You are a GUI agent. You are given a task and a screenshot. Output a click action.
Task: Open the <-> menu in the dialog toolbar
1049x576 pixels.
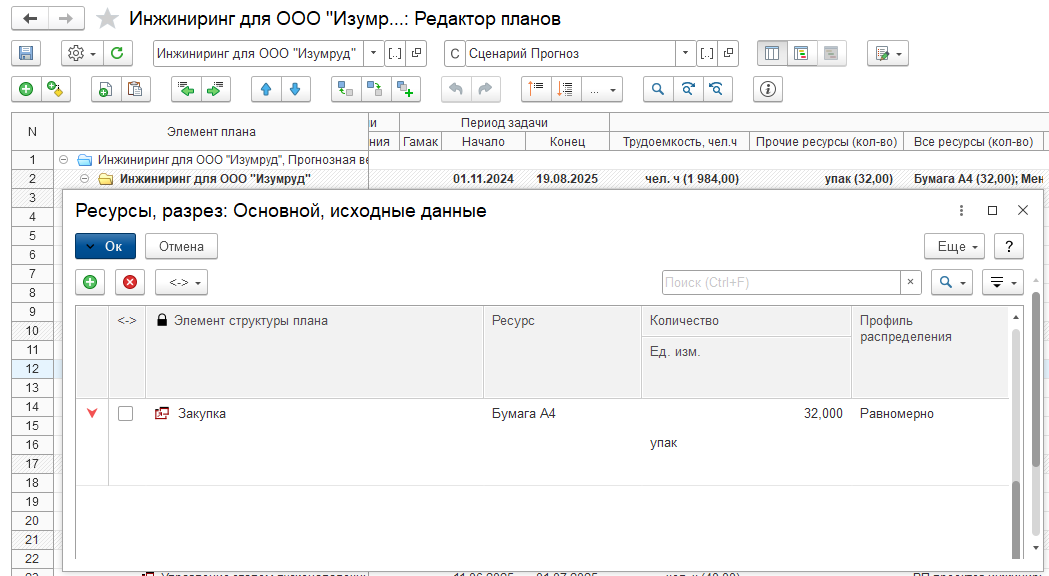coord(181,283)
